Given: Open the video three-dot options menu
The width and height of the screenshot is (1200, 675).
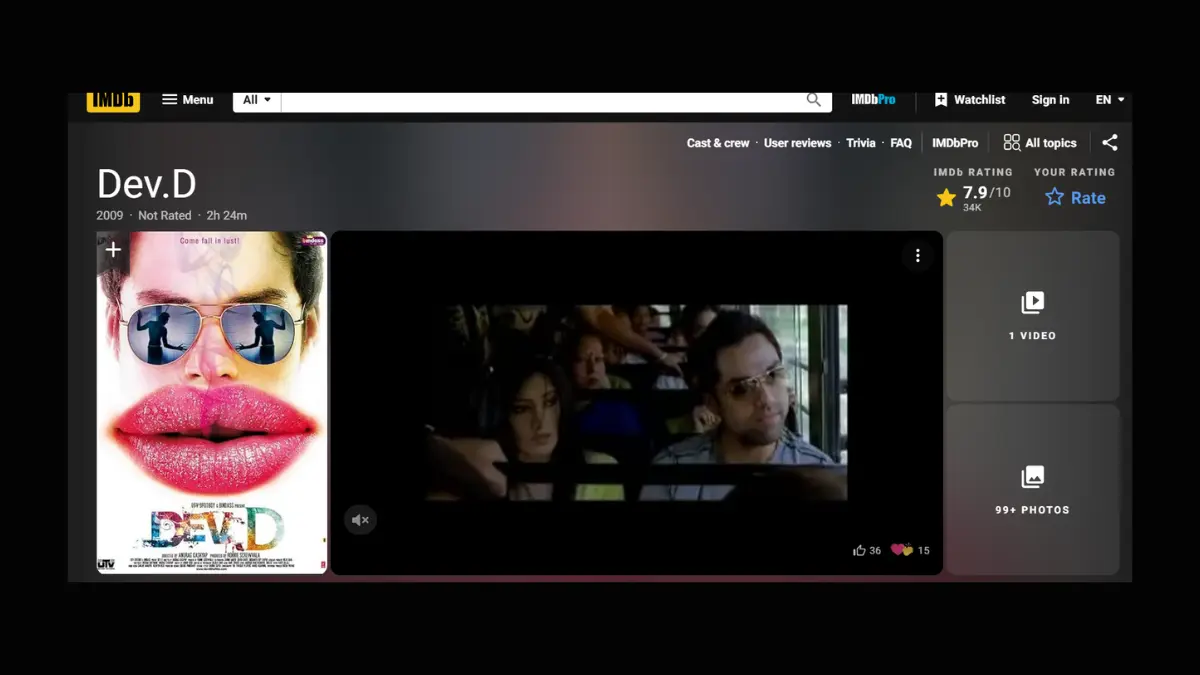Looking at the screenshot, I should click(917, 256).
